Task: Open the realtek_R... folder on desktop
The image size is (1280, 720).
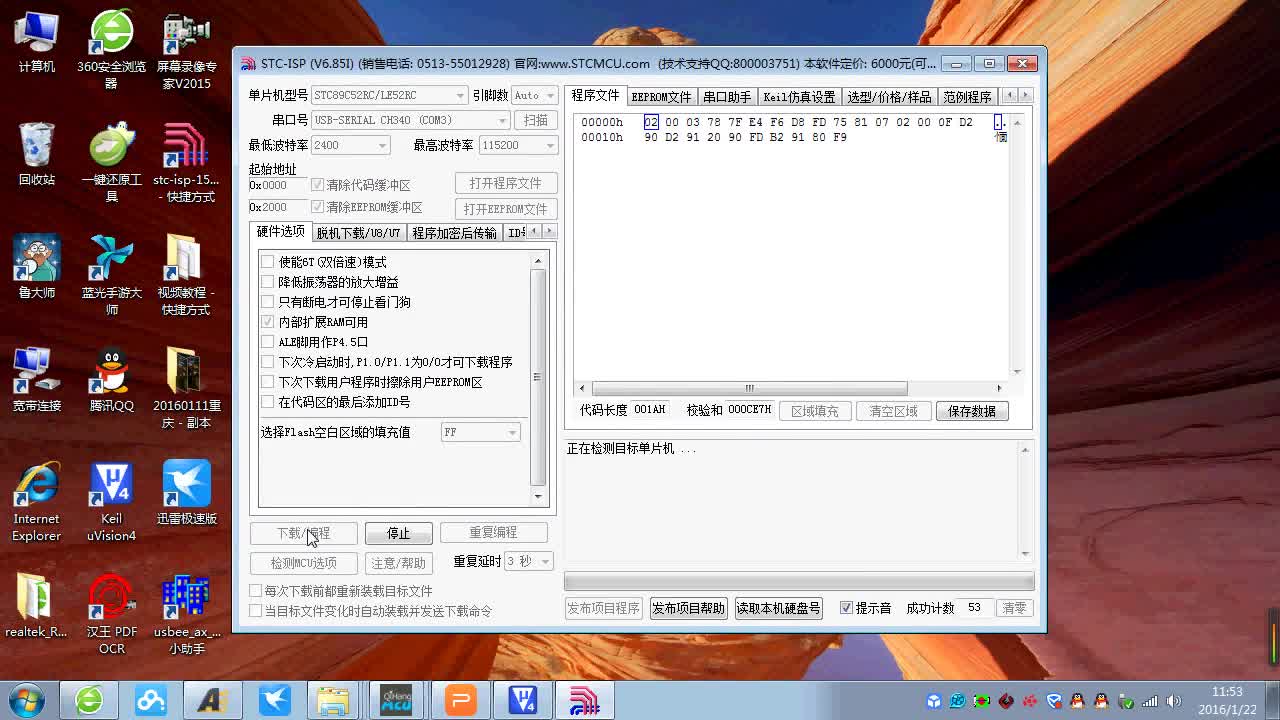Action: click(x=37, y=607)
